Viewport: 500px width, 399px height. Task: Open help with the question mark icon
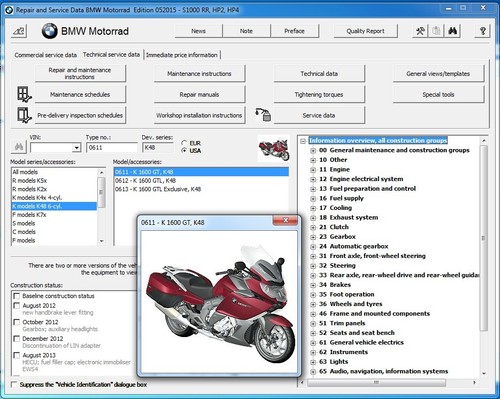(x=482, y=31)
